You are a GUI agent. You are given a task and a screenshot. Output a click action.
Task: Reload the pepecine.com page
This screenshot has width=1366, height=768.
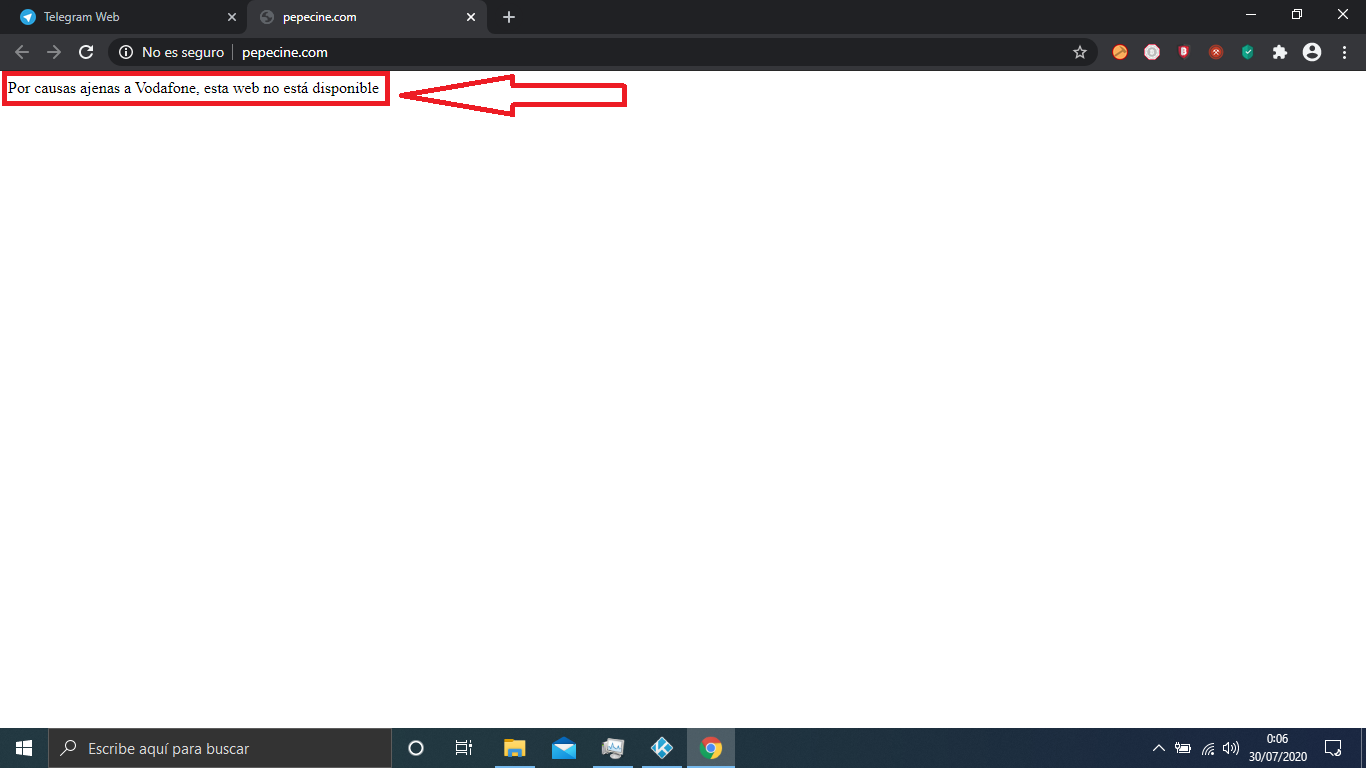point(86,52)
